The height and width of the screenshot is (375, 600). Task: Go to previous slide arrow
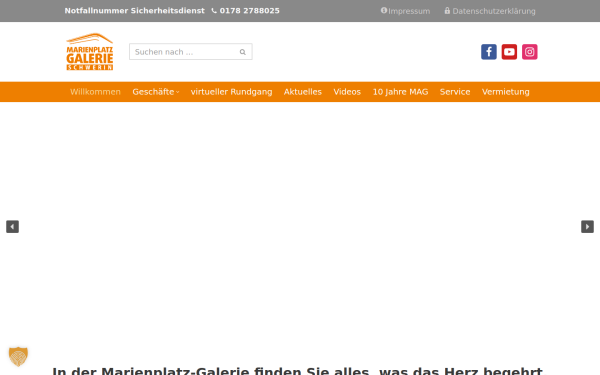pyautogui.click(x=12, y=227)
